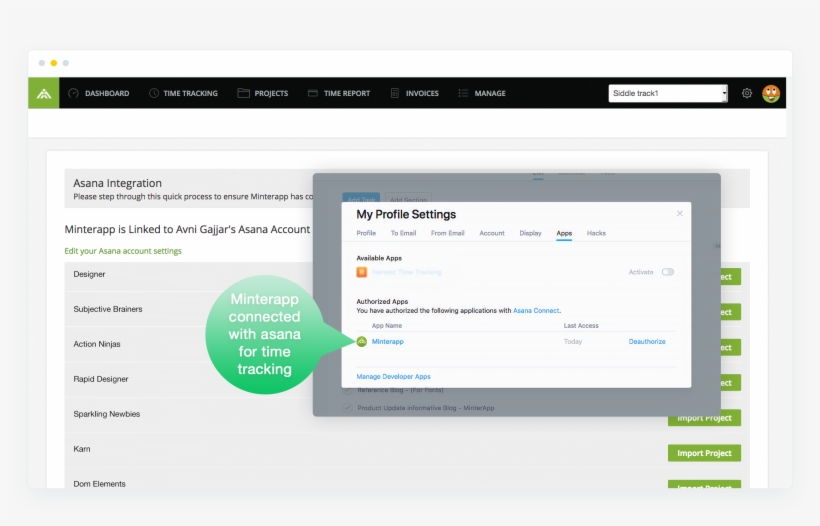Image resolution: width=820 pixels, height=526 pixels.
Task: Open the Hacks tab
Action: pyautogui.click(x=596, y=233)
